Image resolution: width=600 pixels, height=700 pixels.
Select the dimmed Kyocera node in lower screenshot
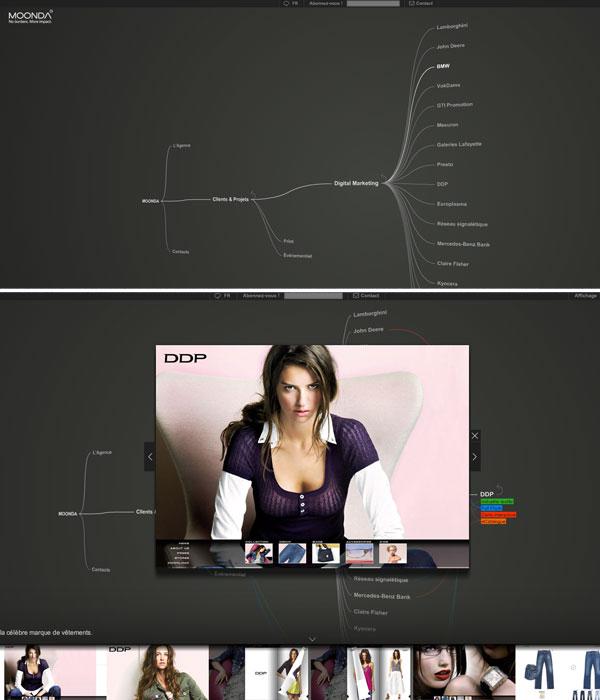(364, 629)
